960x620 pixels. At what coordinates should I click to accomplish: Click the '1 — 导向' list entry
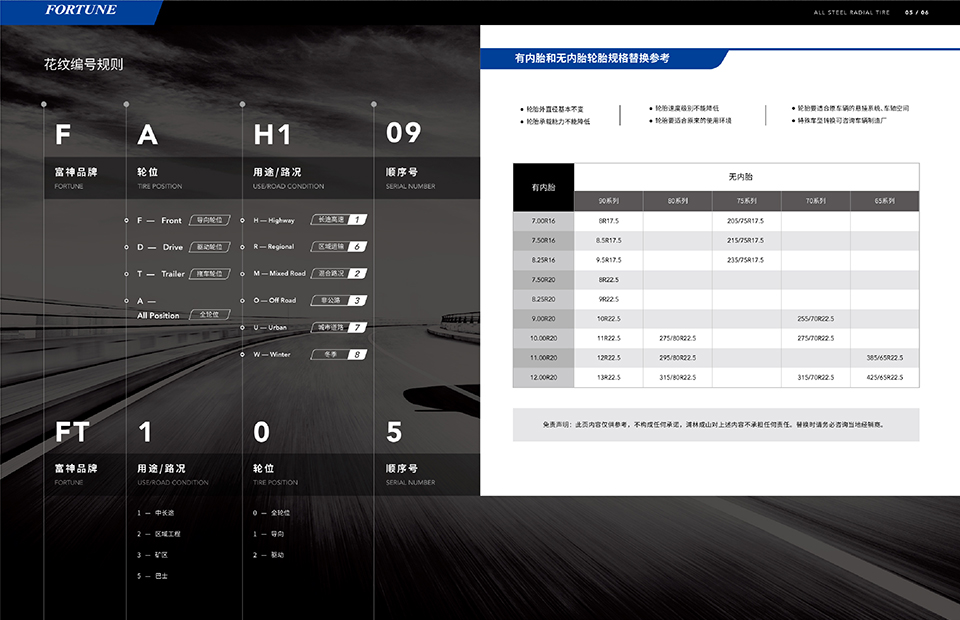[268, 534]
